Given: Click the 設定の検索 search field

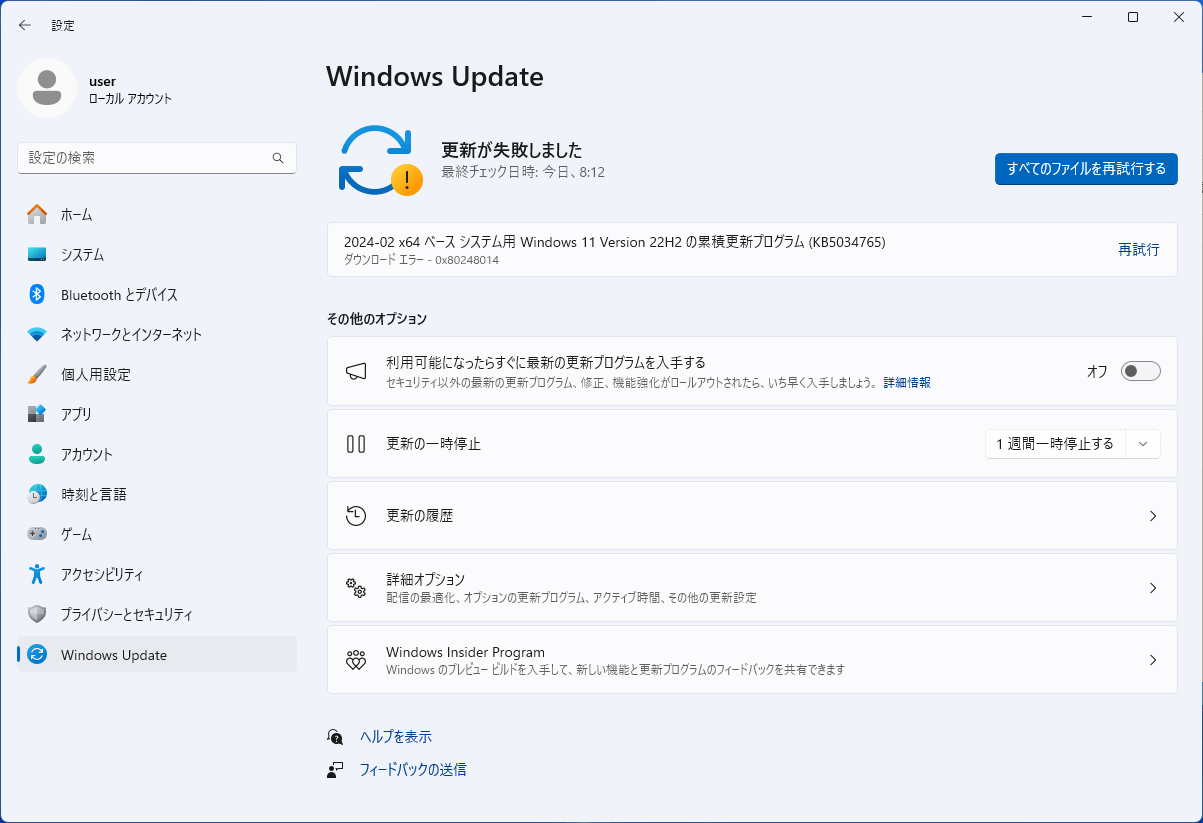Looking at the screenshot, I should coord(157,158).
